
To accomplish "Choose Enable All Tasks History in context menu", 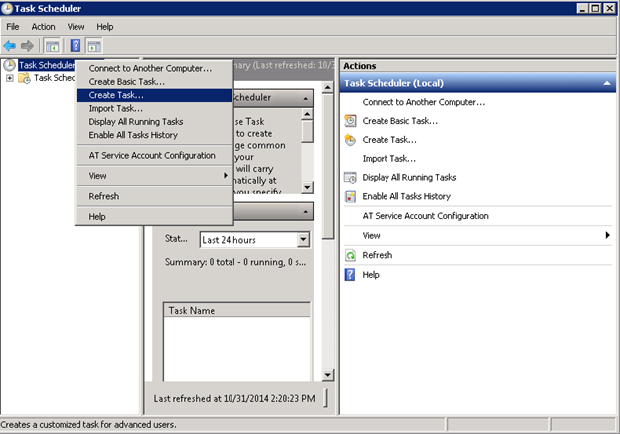I will click(x=154, y=135).
